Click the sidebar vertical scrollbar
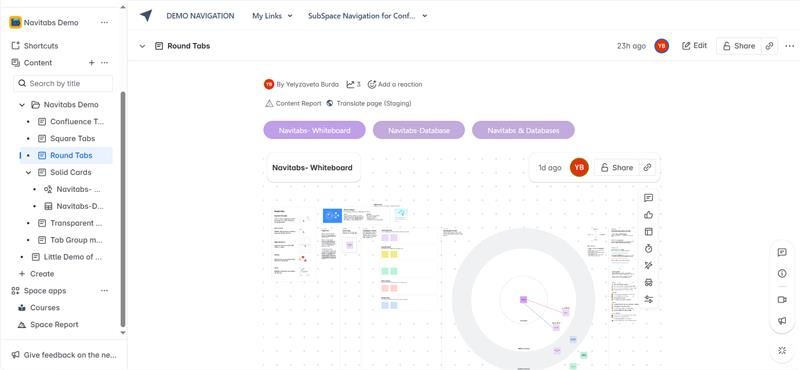 point(122,209)
